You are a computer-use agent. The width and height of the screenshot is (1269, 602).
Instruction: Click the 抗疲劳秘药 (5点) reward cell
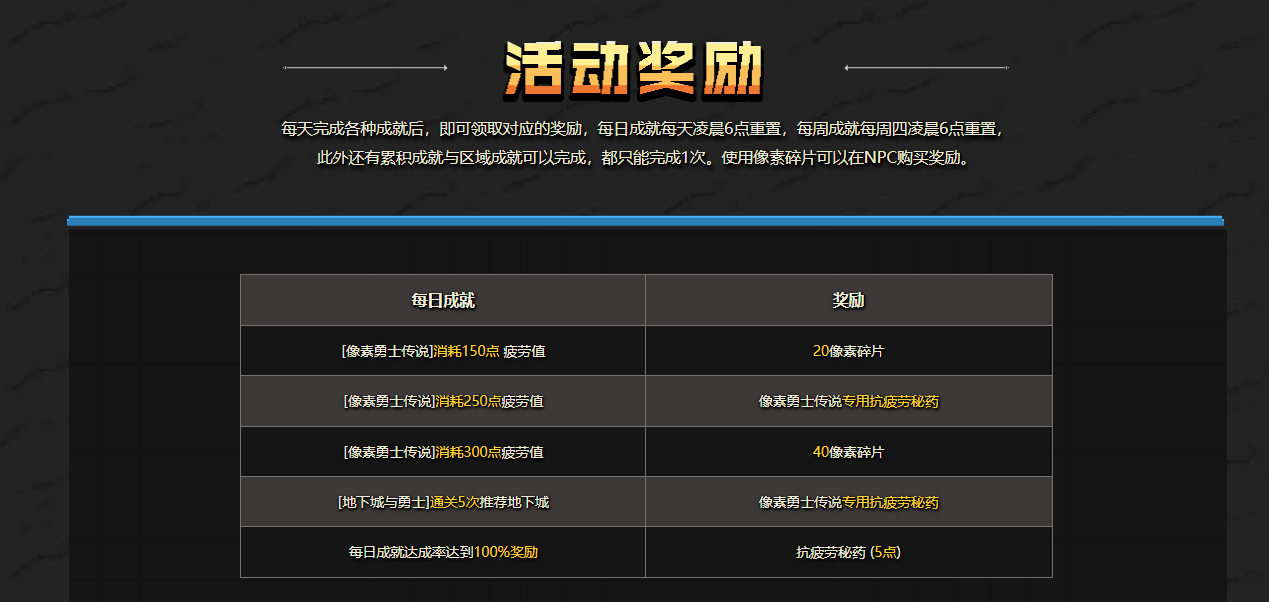click(x=849, y=552)
